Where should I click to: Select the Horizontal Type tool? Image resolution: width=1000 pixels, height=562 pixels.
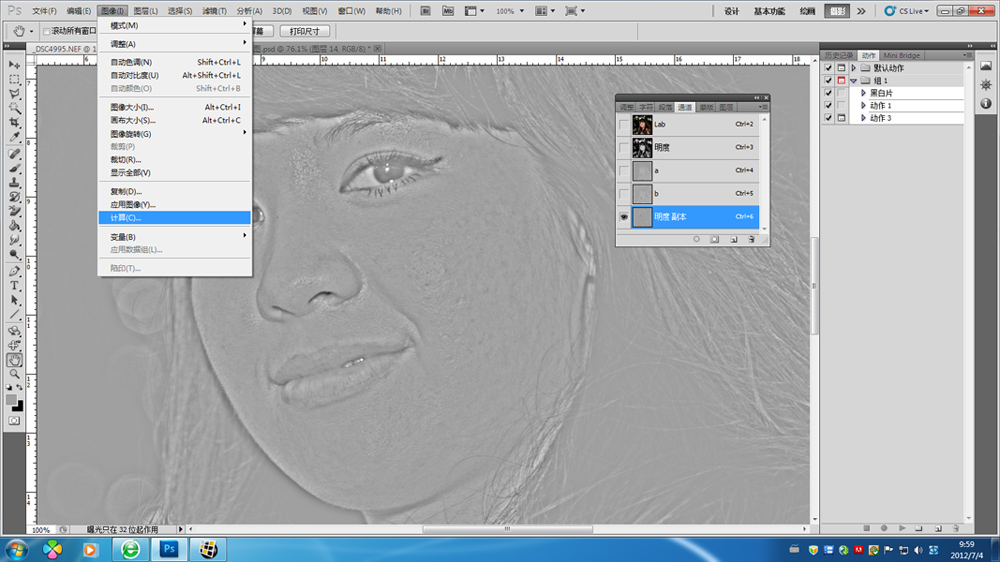15,285
